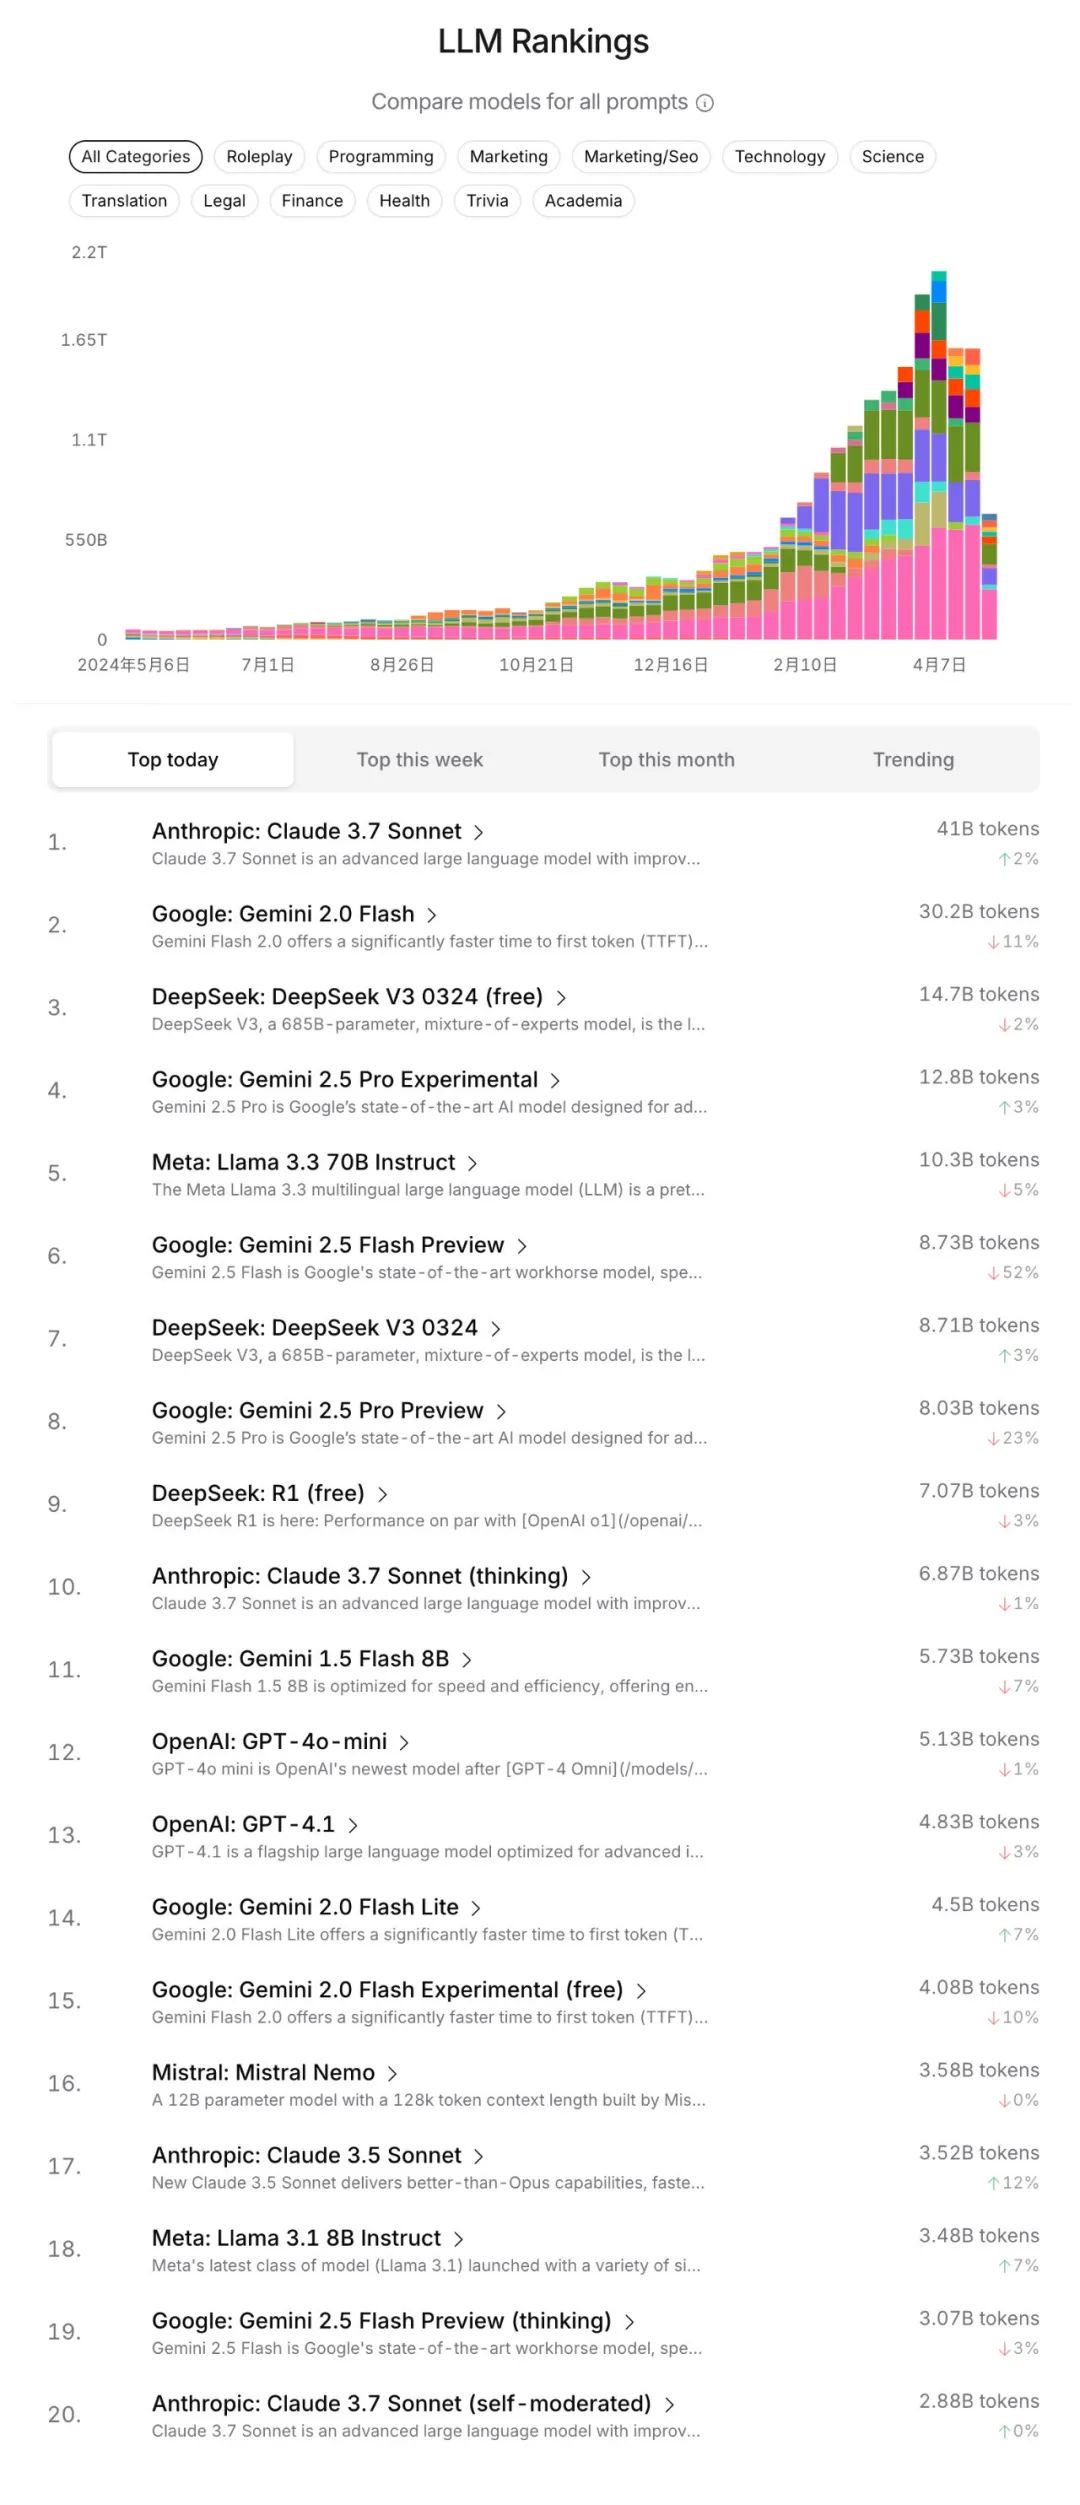Toggle the Programming category filter

[381, 157]
